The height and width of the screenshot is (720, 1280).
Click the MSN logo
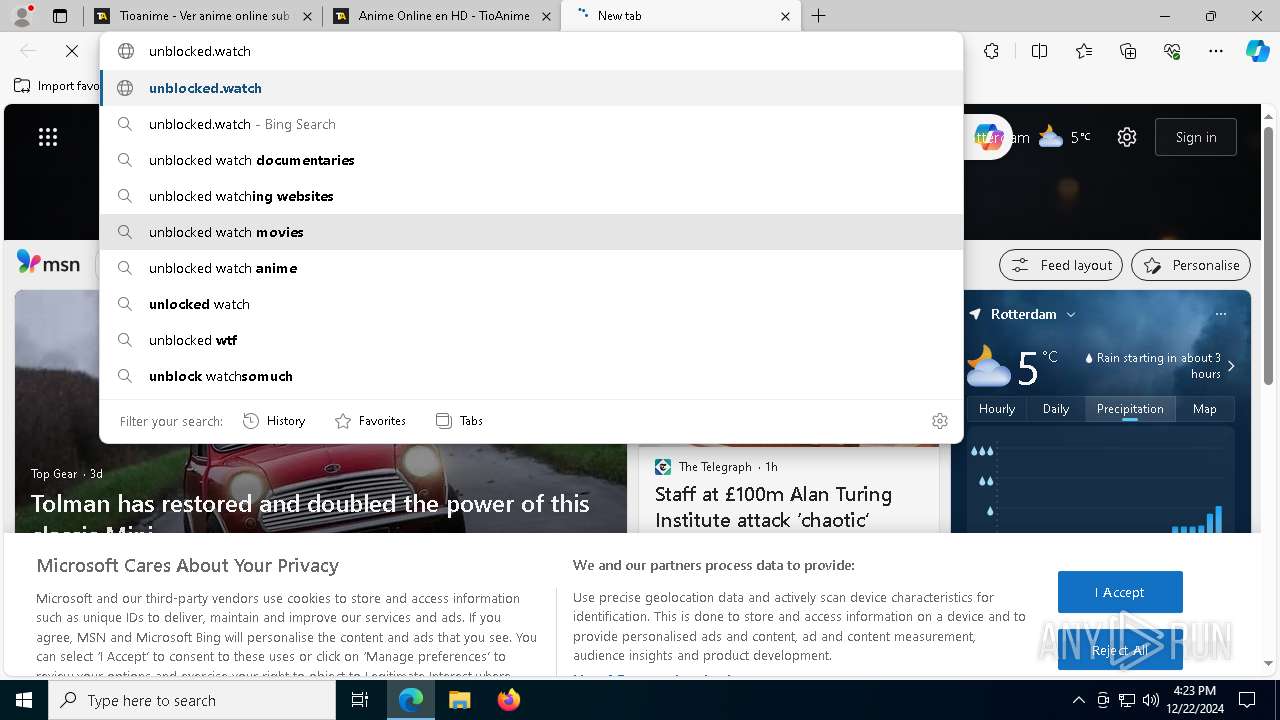coord(48,264)
